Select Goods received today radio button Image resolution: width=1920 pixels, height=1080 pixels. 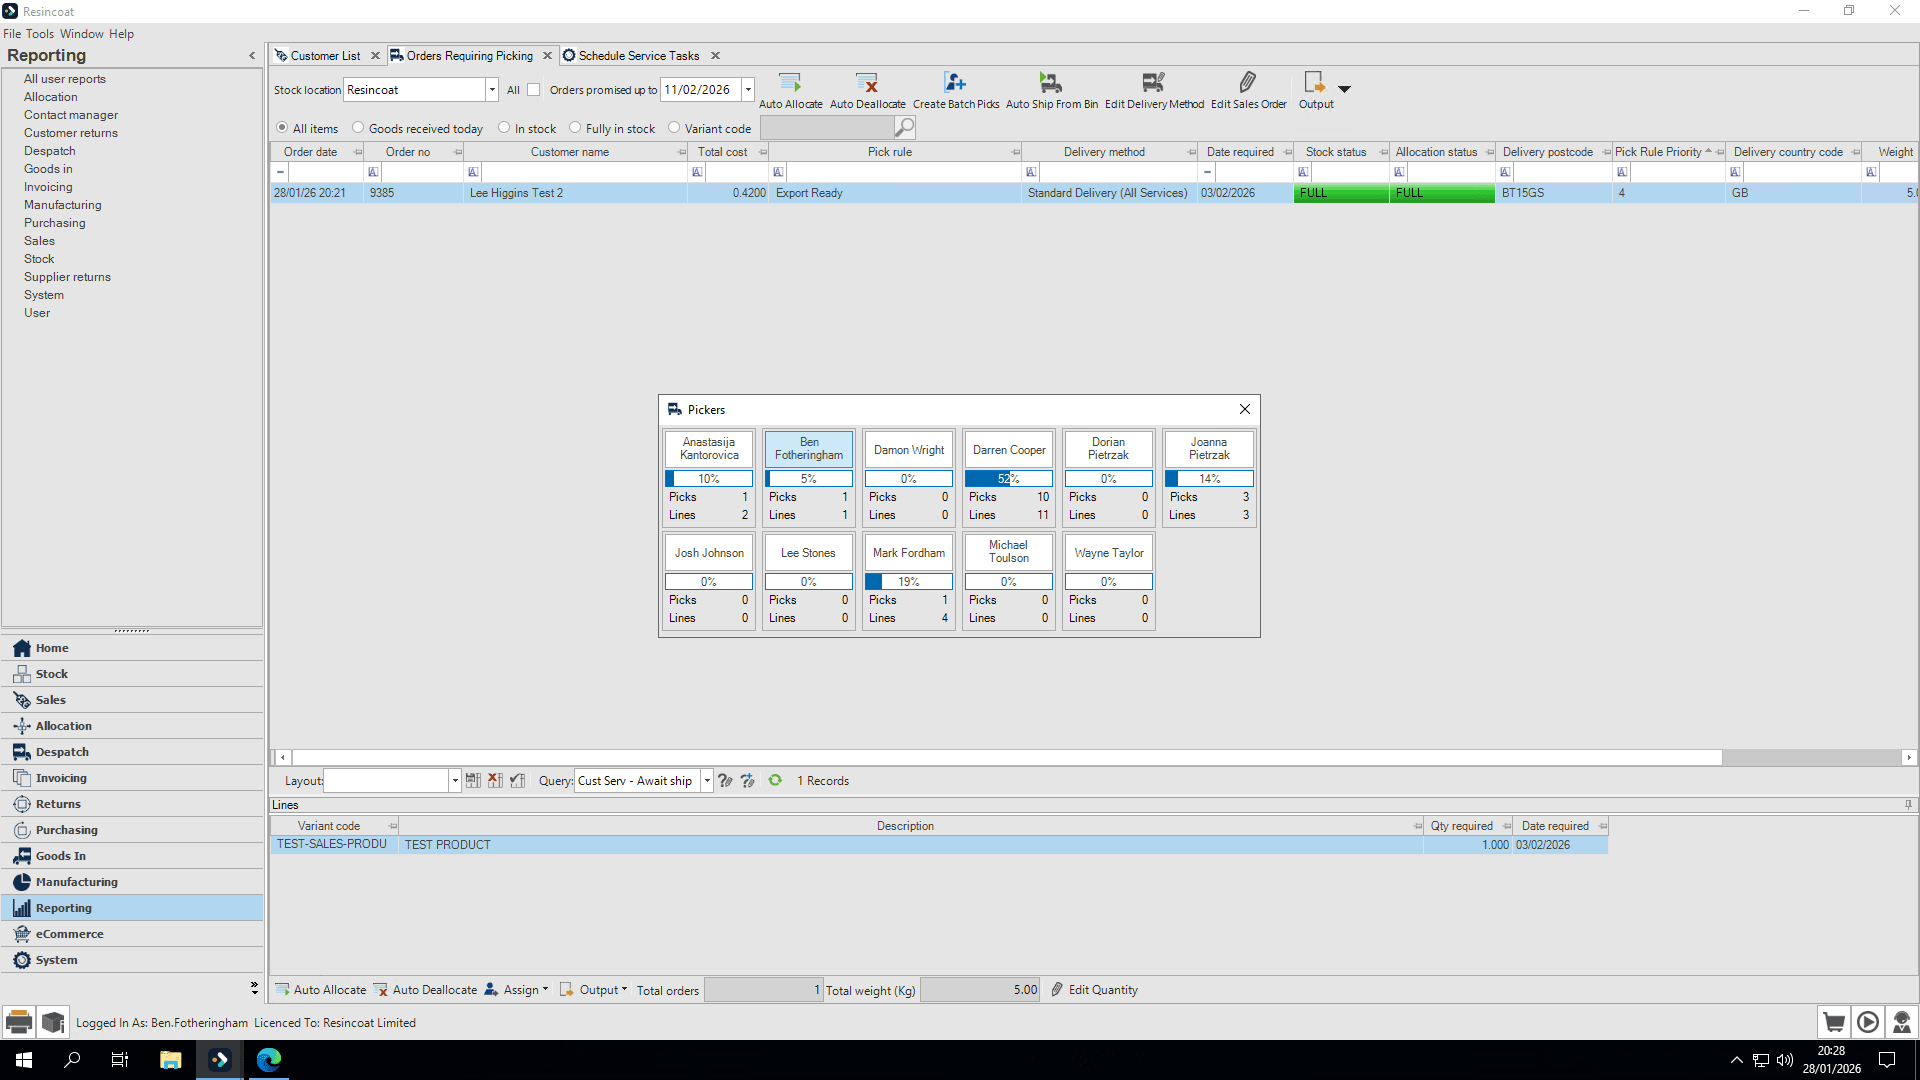click(358, 128)
